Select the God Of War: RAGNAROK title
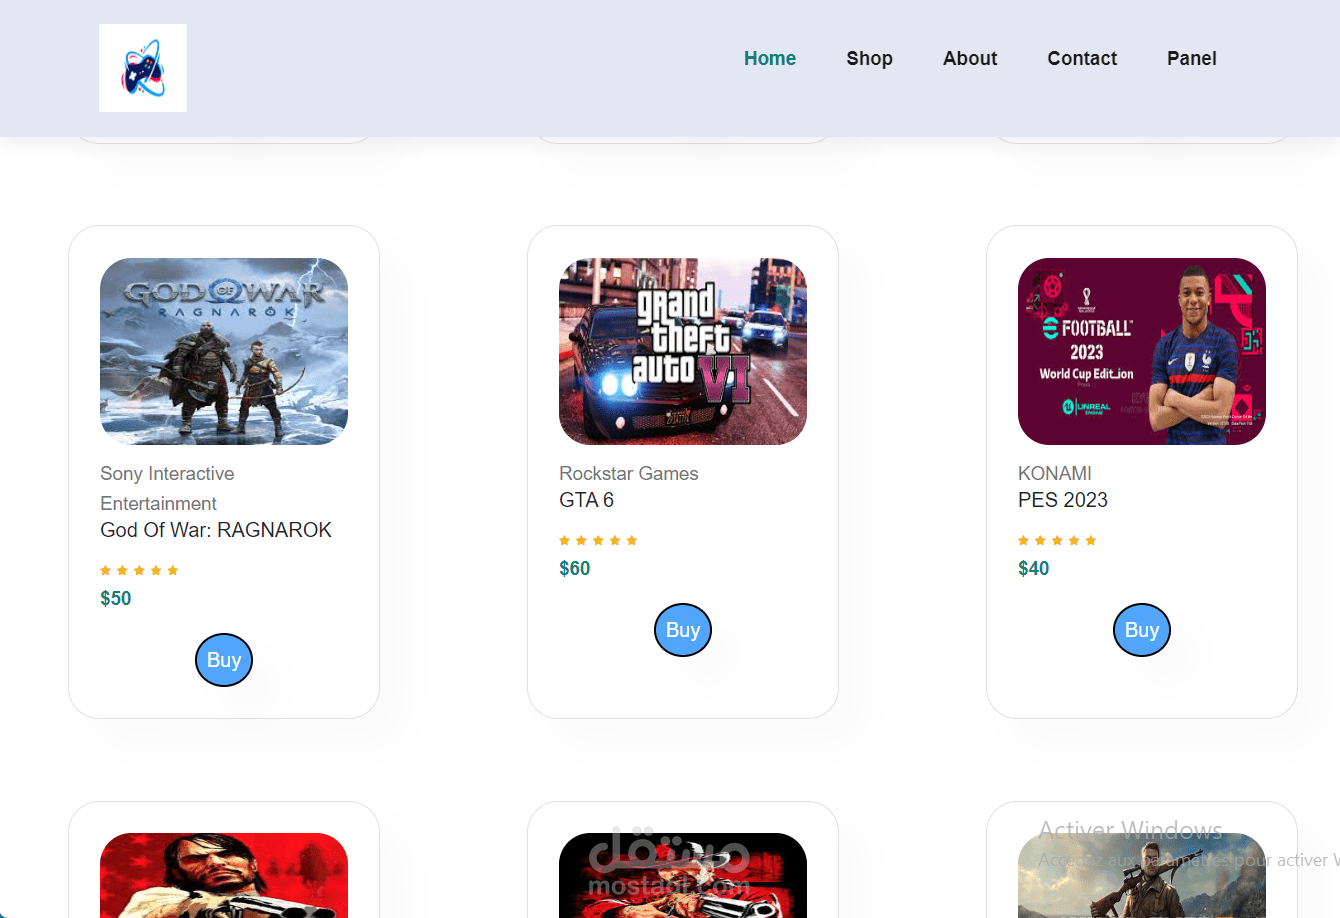The width and height of the screenshot is (1340, 918). 216,530
